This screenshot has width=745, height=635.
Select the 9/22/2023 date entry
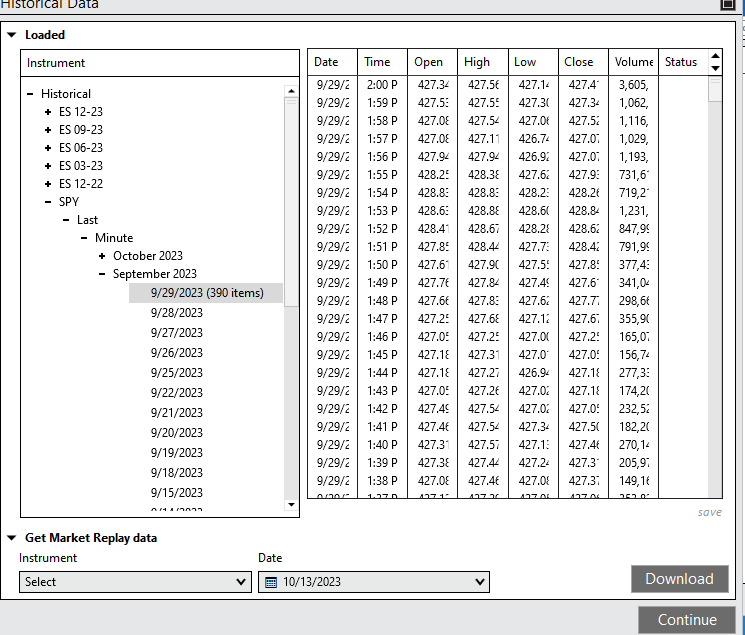click(x=177, y=393)
